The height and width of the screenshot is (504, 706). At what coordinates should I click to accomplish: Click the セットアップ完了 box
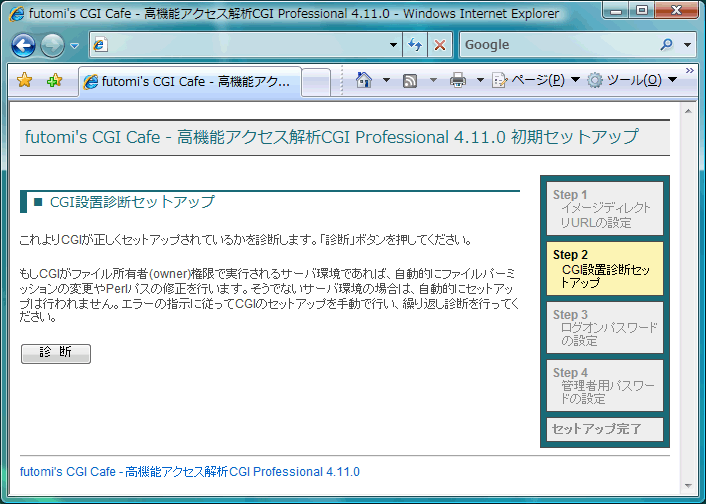coord(605,429)
